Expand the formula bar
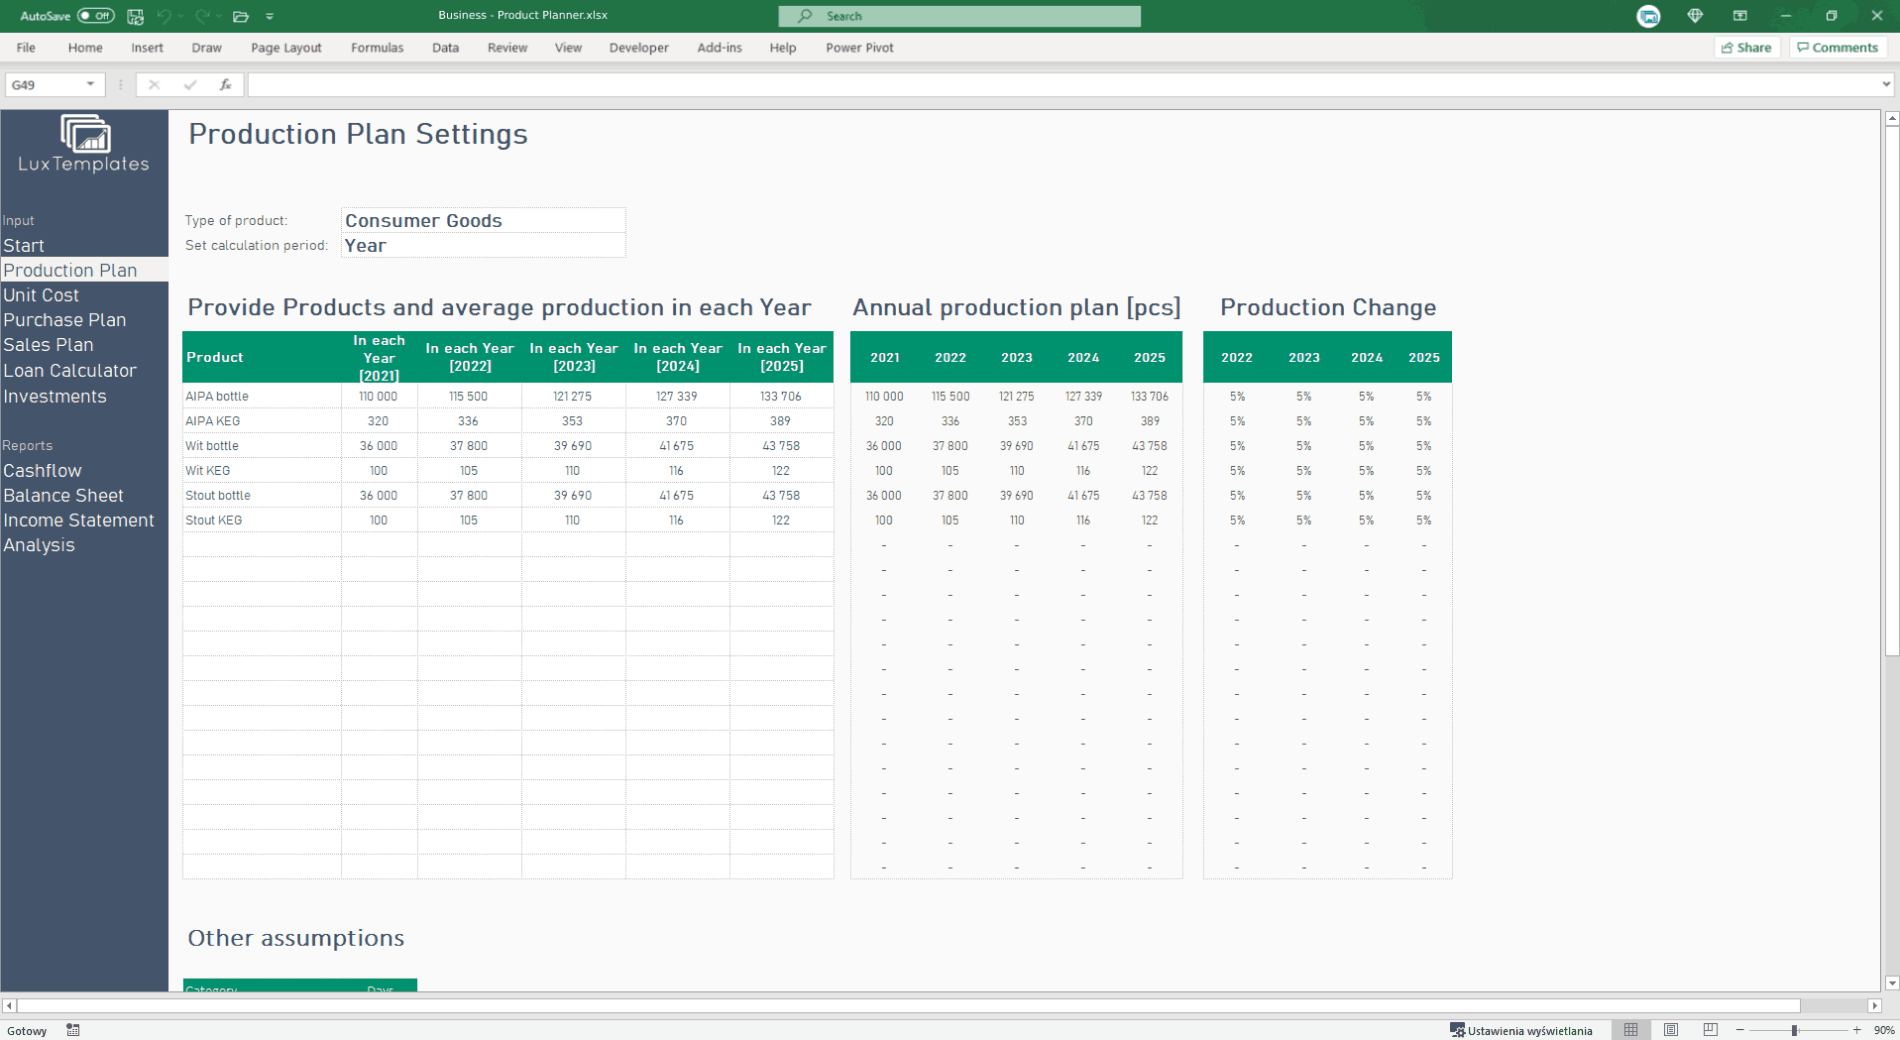 click(x=1886, y=85)
